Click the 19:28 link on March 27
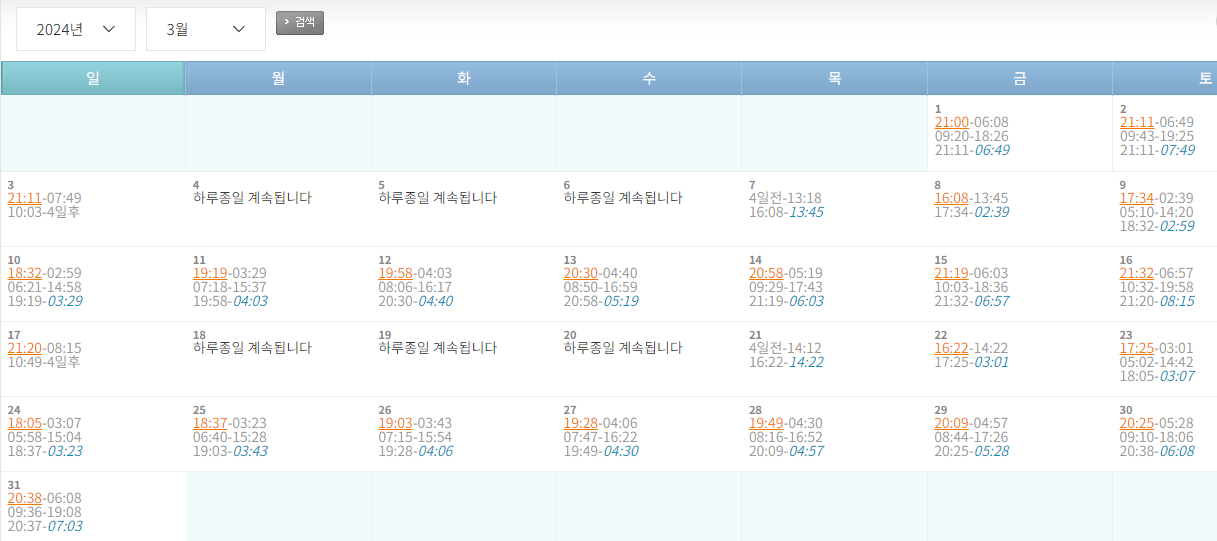Viewport: 1217px width, 541px height. click(581, 423)
